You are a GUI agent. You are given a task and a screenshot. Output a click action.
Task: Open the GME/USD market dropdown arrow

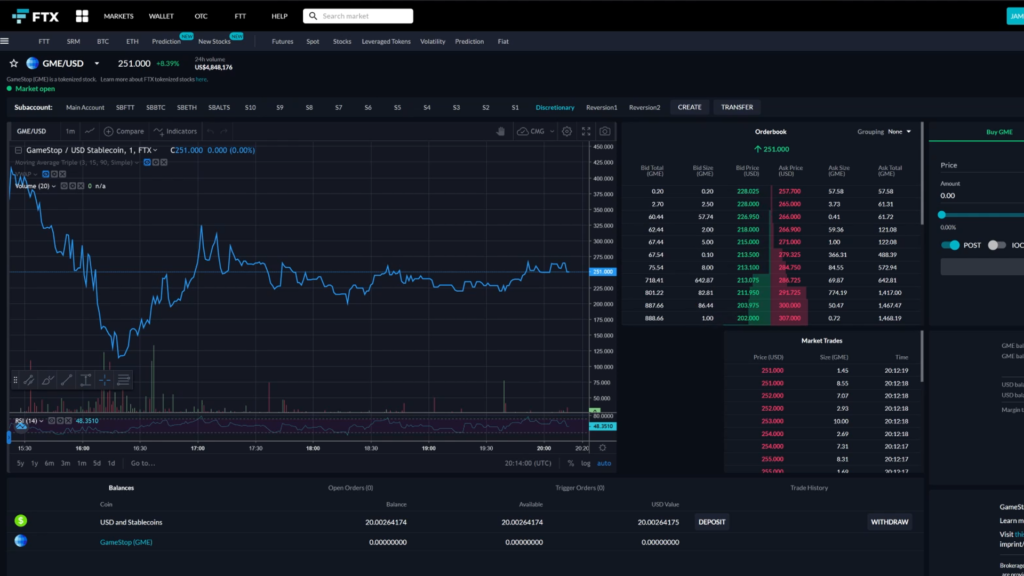point(97,63)
